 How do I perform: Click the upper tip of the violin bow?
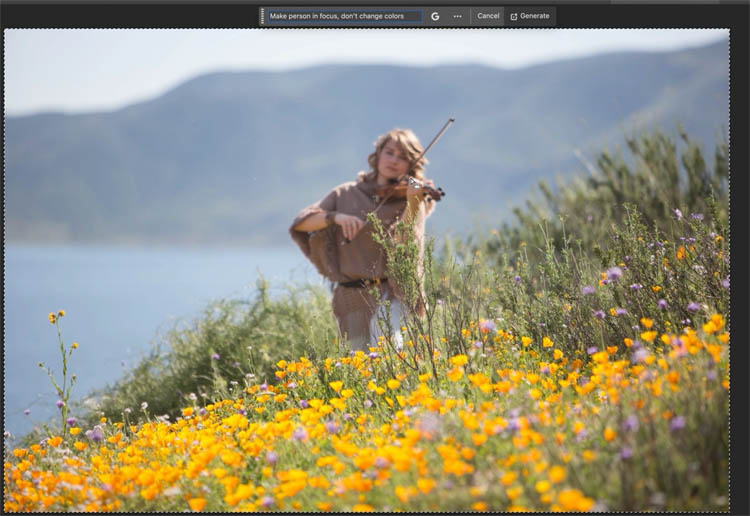click(x=451, y=120)
